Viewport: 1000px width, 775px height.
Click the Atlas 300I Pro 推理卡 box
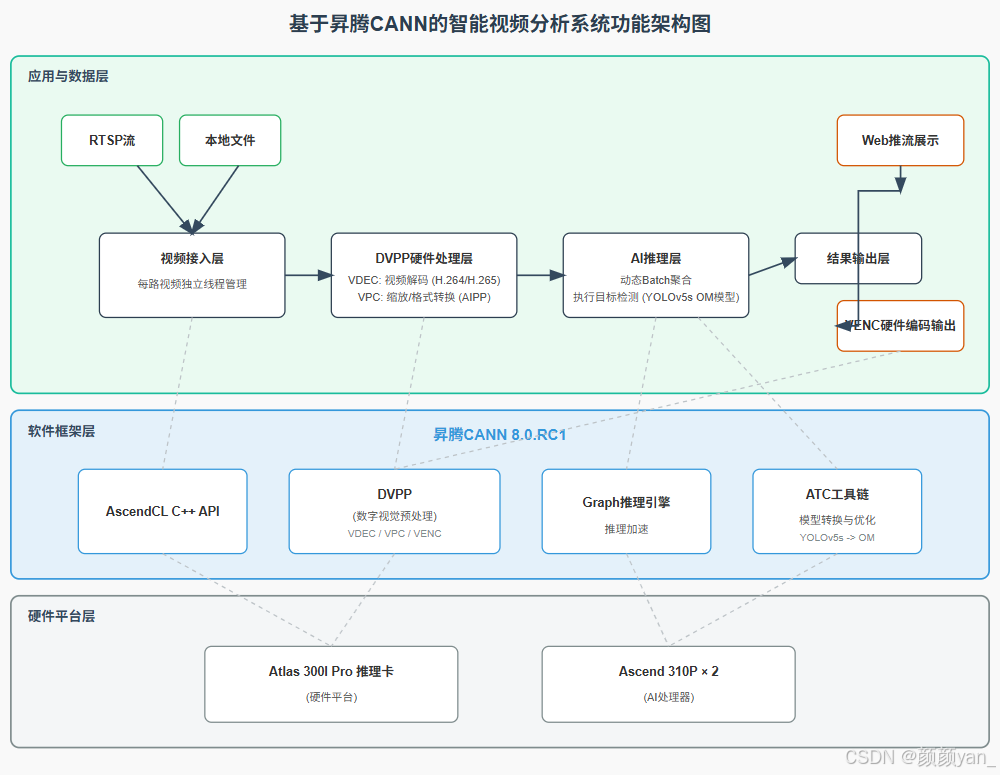[331, 684]
